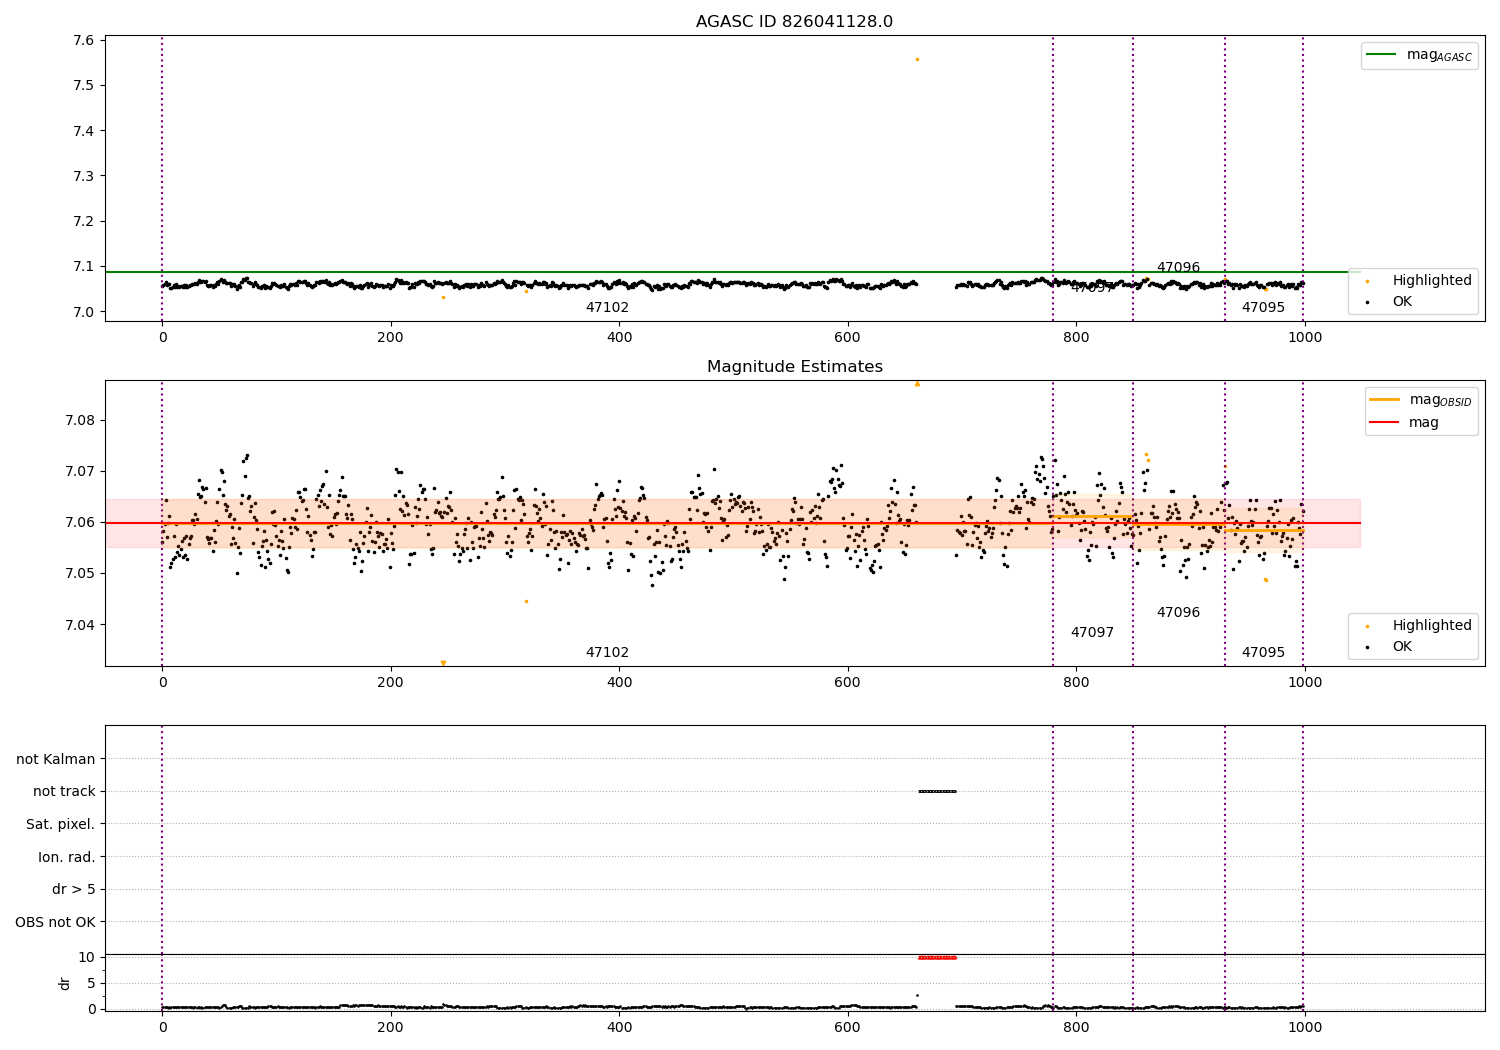
Task: Click the 'dr' y-axis label
Action: [65, 984]
